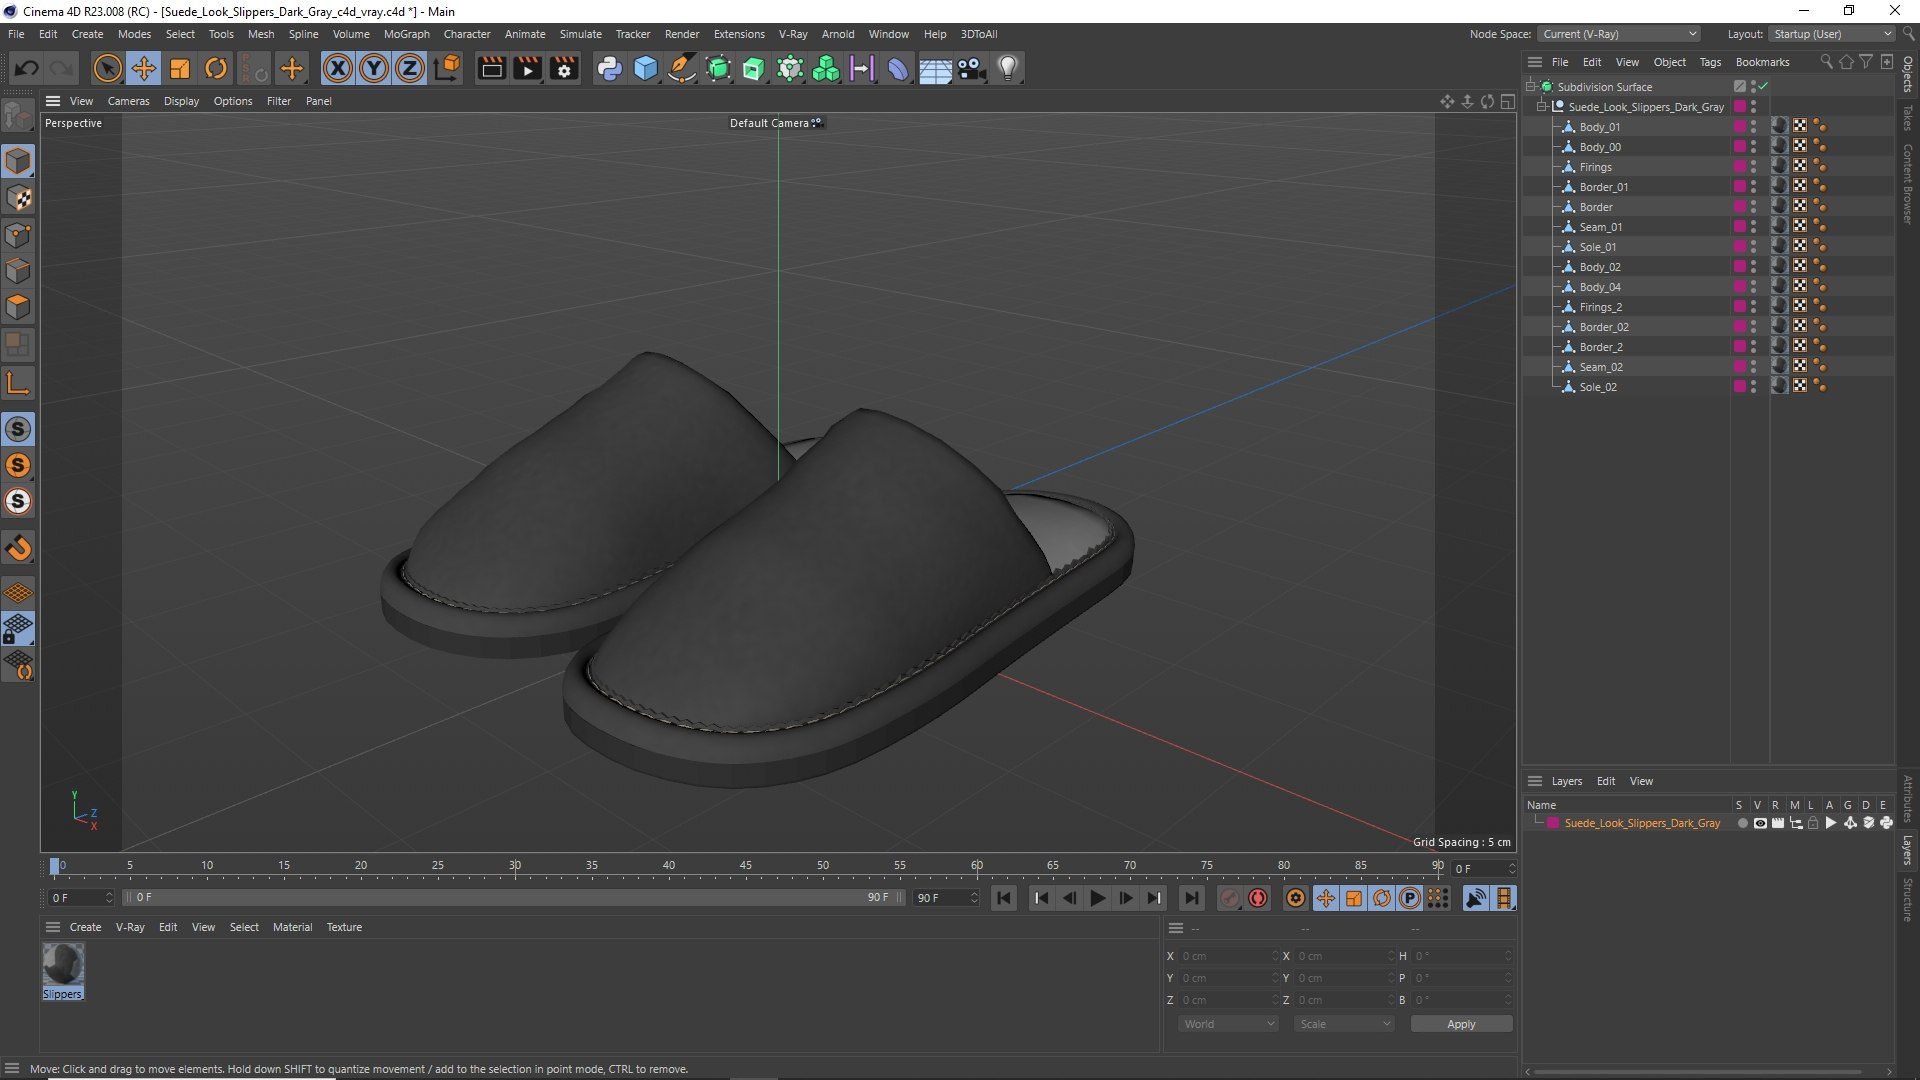
Task: Activate the Move tool
Action: point(144,68)
